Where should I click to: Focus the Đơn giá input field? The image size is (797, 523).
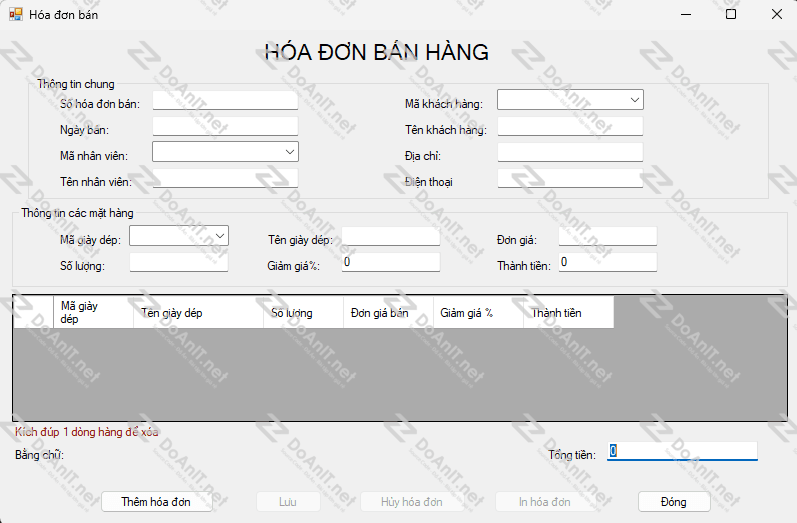tap(608, 236)
